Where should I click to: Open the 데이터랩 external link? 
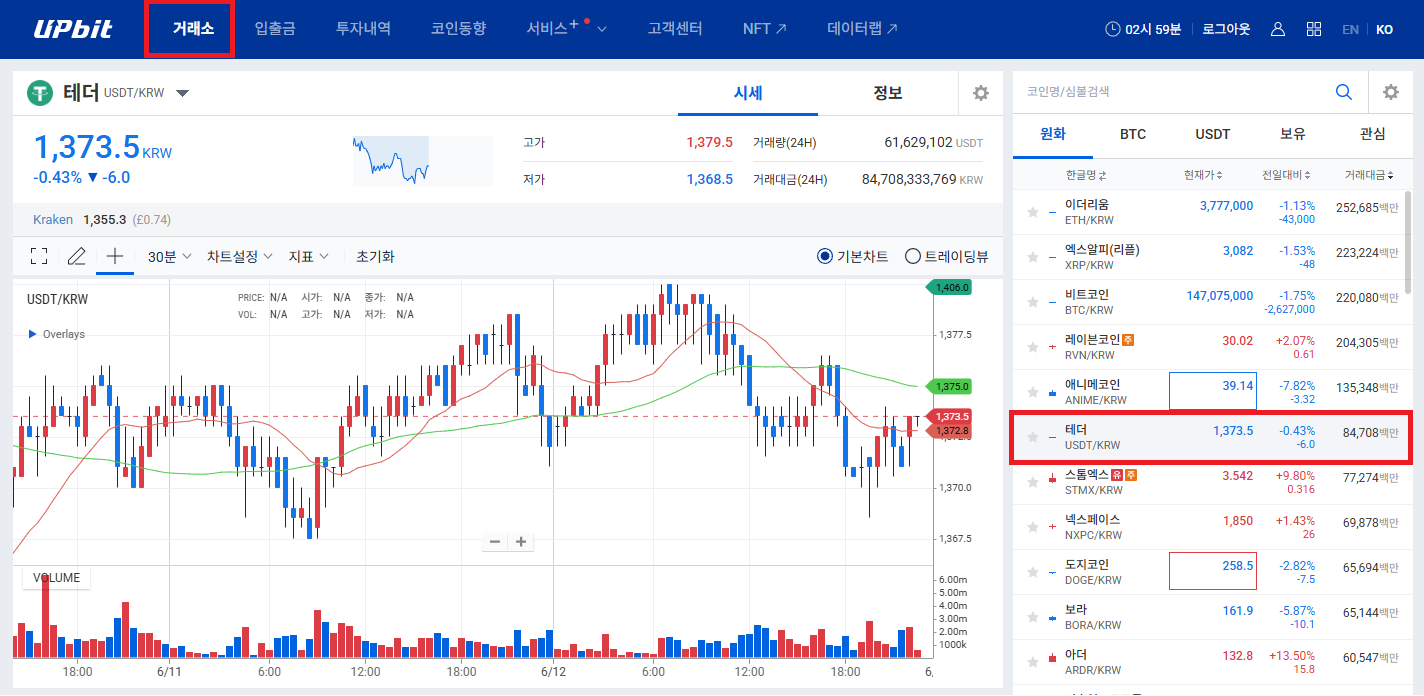863,28
